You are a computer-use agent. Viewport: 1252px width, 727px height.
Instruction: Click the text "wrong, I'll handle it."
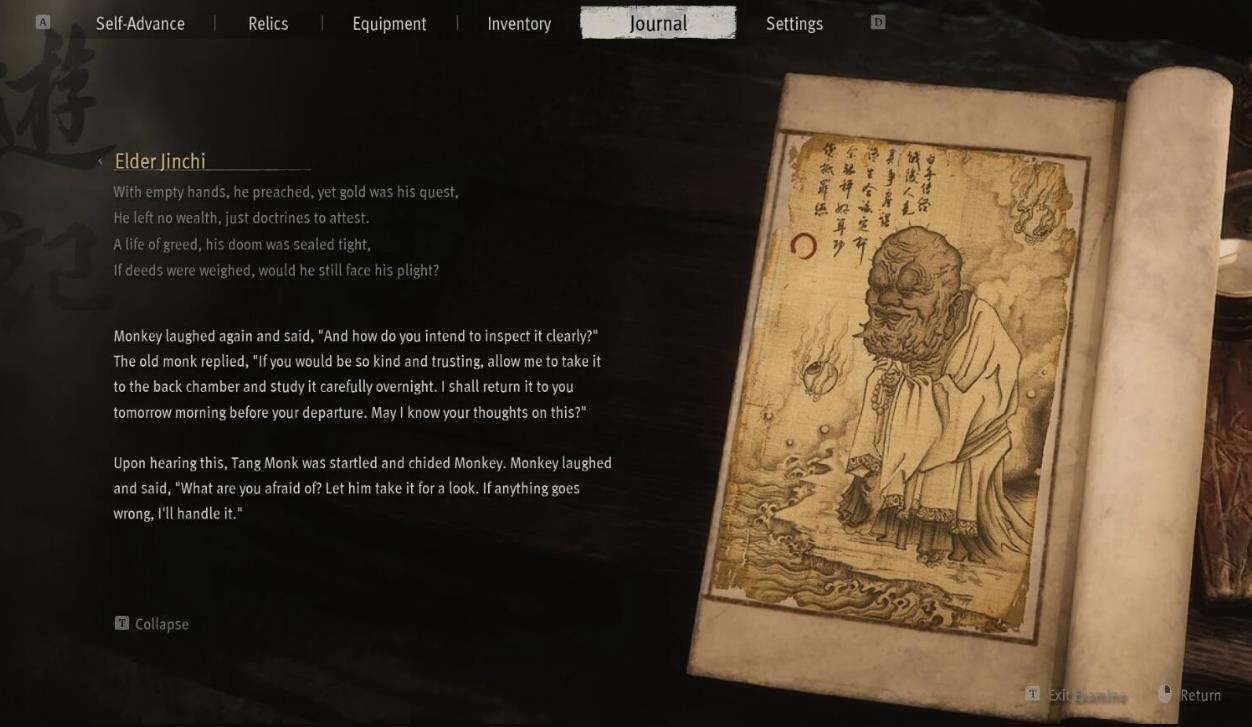click(178, 514)
